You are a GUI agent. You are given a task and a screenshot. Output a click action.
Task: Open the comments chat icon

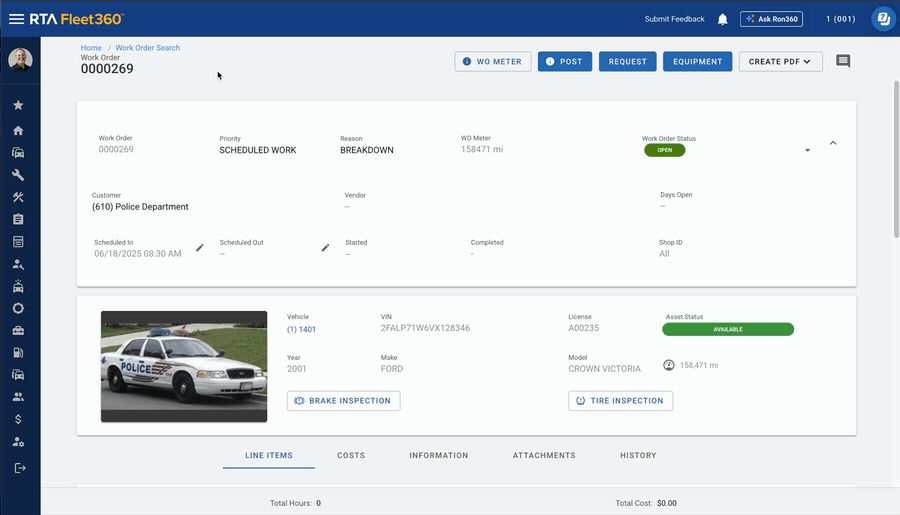[843, 61]
